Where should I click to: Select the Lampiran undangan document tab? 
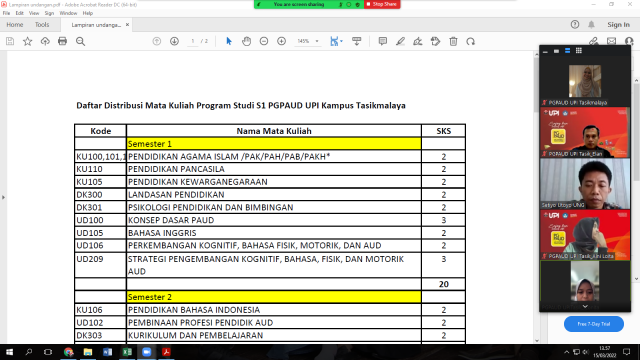[x=96, y=25]
